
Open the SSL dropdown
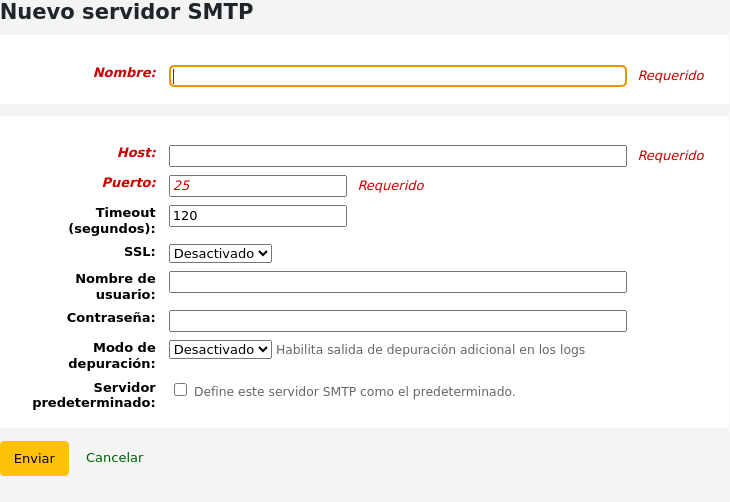(220, 254)
